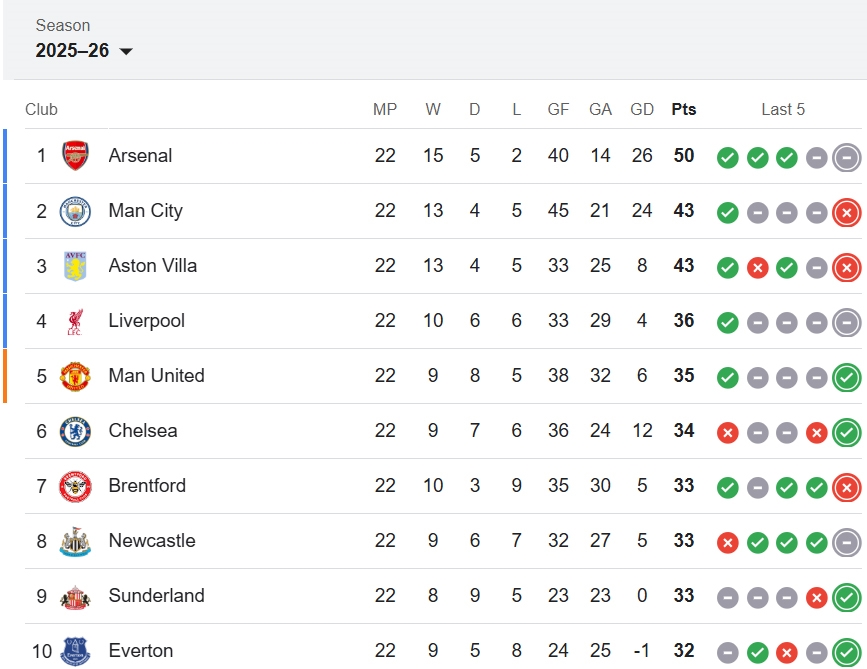Click Chelsea's first red loss icon
The height and width of the screenshot is (669, 867).
728,432
